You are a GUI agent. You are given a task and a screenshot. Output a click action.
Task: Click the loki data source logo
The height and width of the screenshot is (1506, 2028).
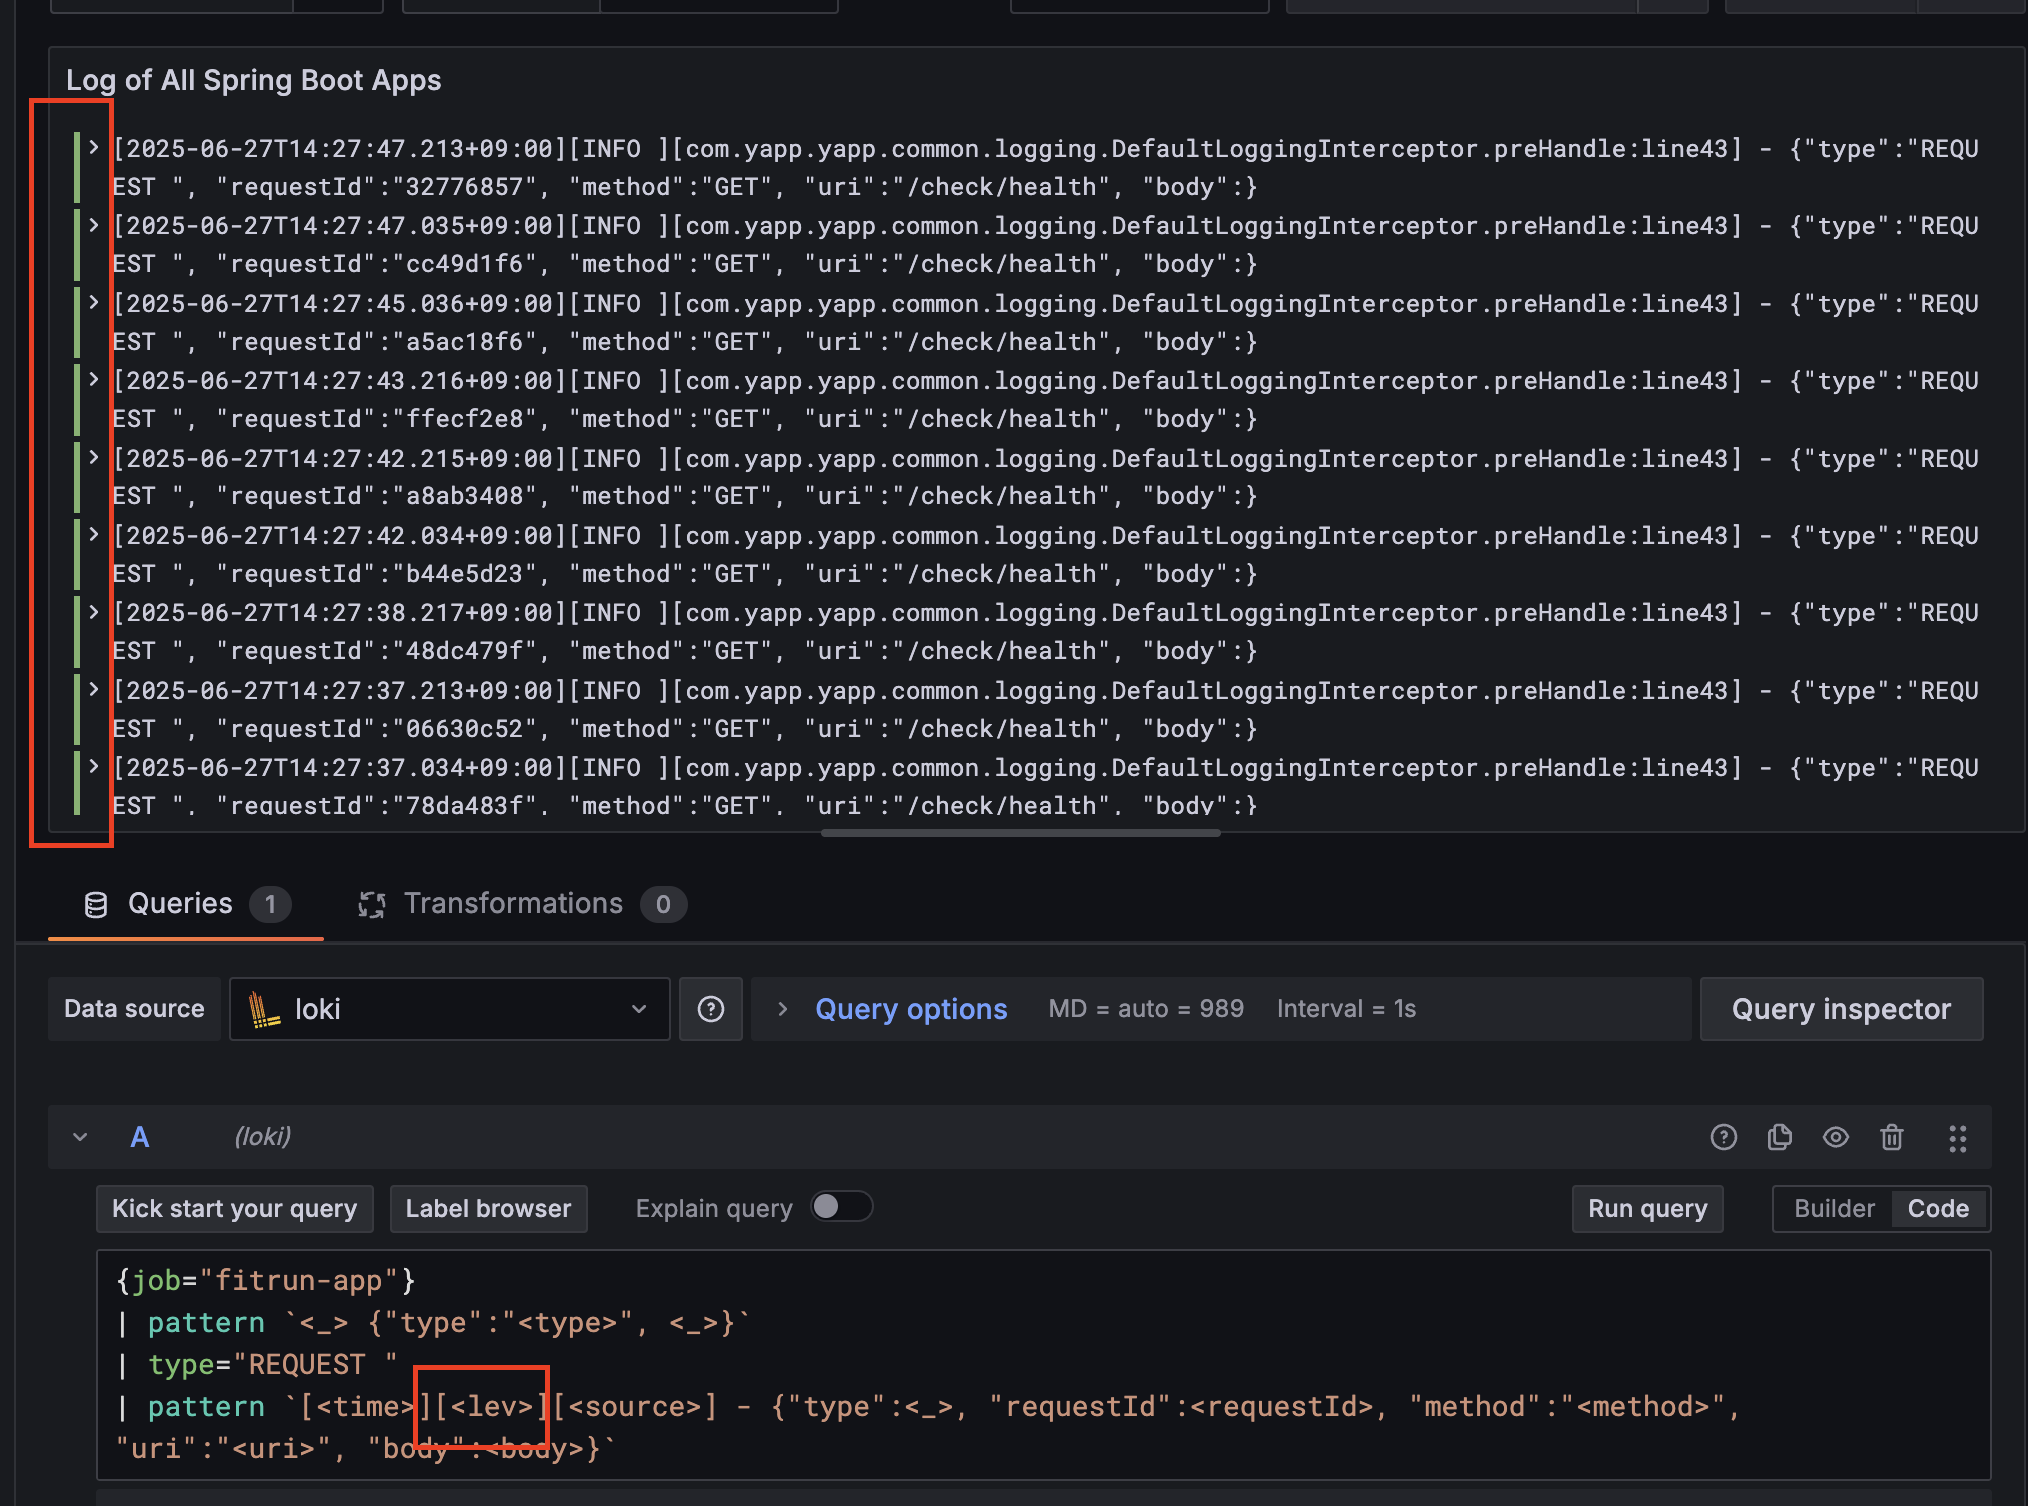pos(263,1009)
